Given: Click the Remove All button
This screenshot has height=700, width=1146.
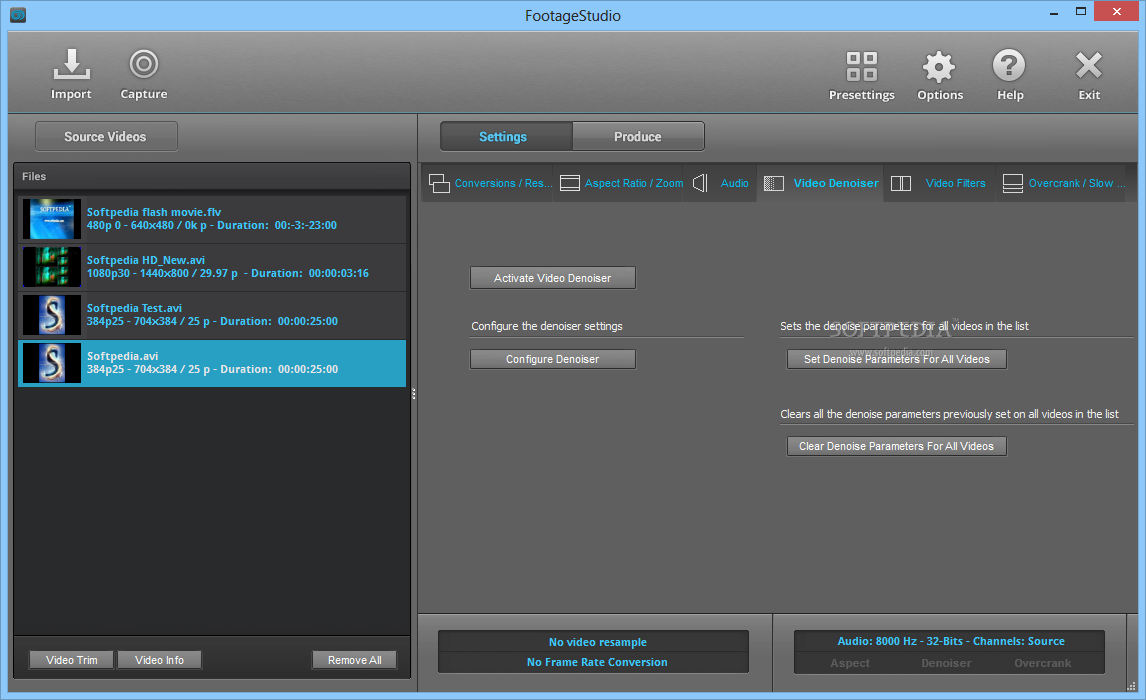Looking at the screenshot, I should coord(354,660).
